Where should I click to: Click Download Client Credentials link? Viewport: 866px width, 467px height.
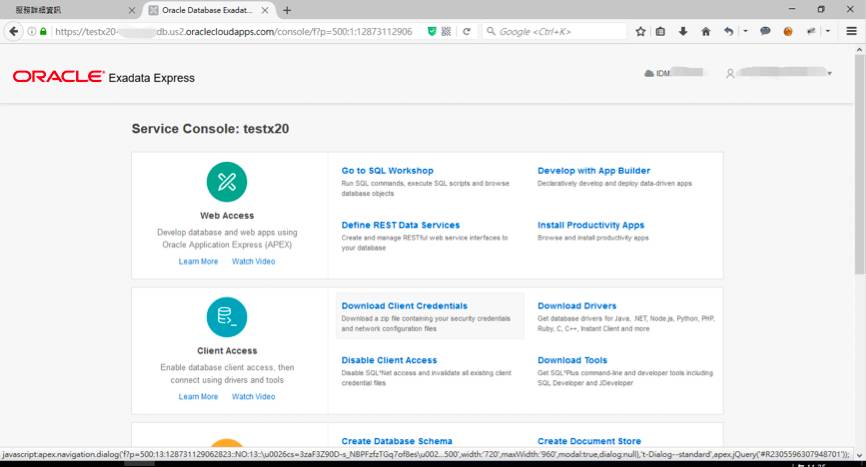click(404, 305)
